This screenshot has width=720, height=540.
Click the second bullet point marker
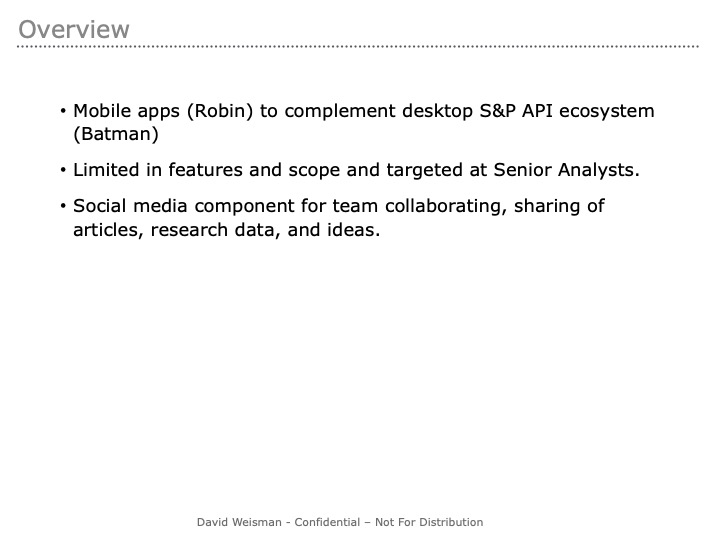[x=63, y=171]
